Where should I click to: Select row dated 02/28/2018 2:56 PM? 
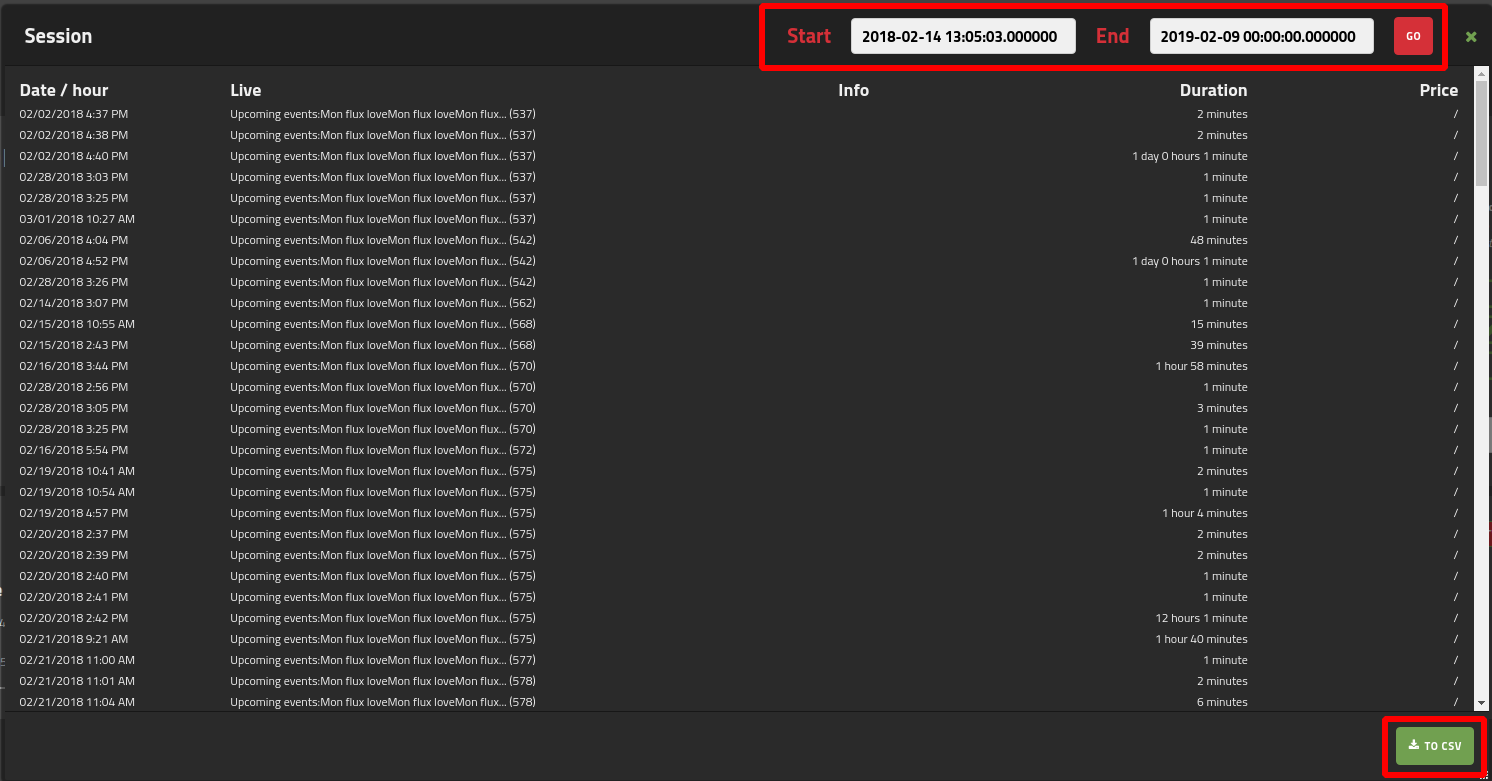739,387
